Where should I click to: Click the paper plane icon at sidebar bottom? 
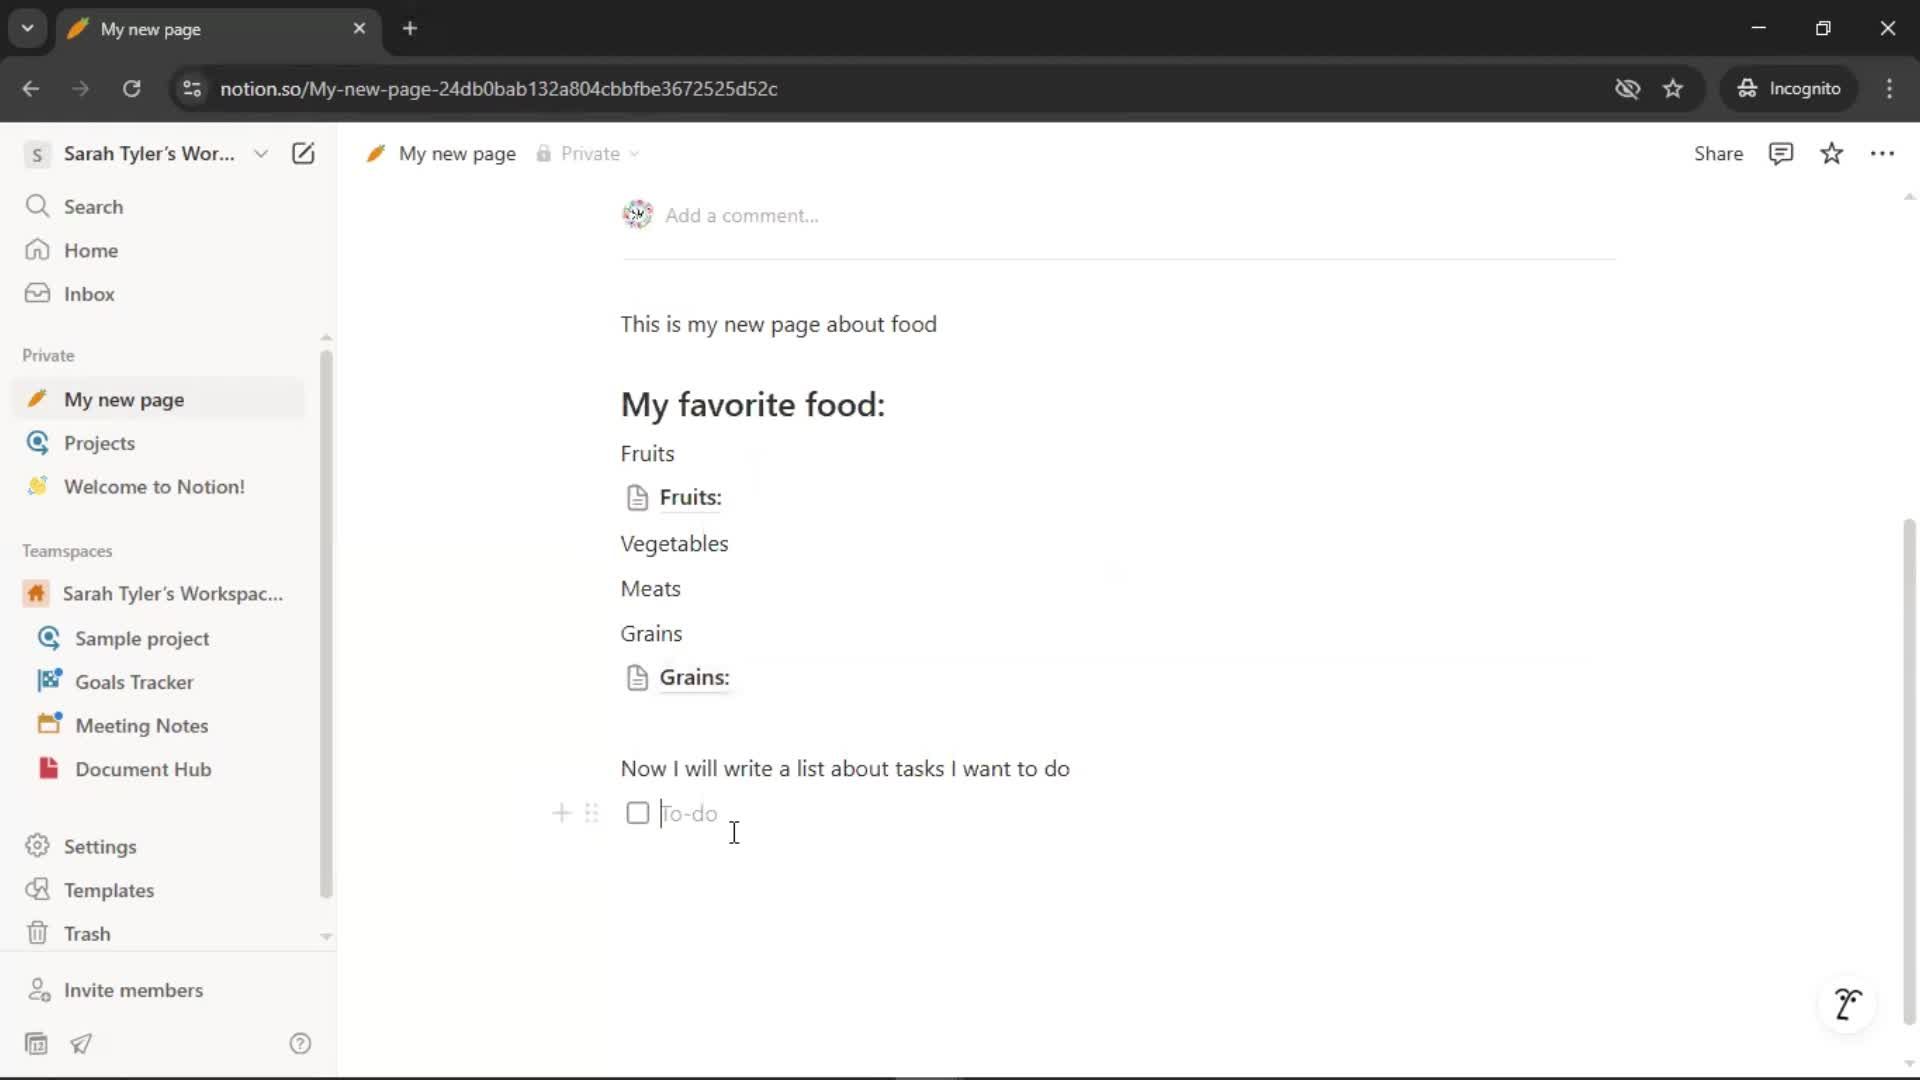(x=81, y=1044)
